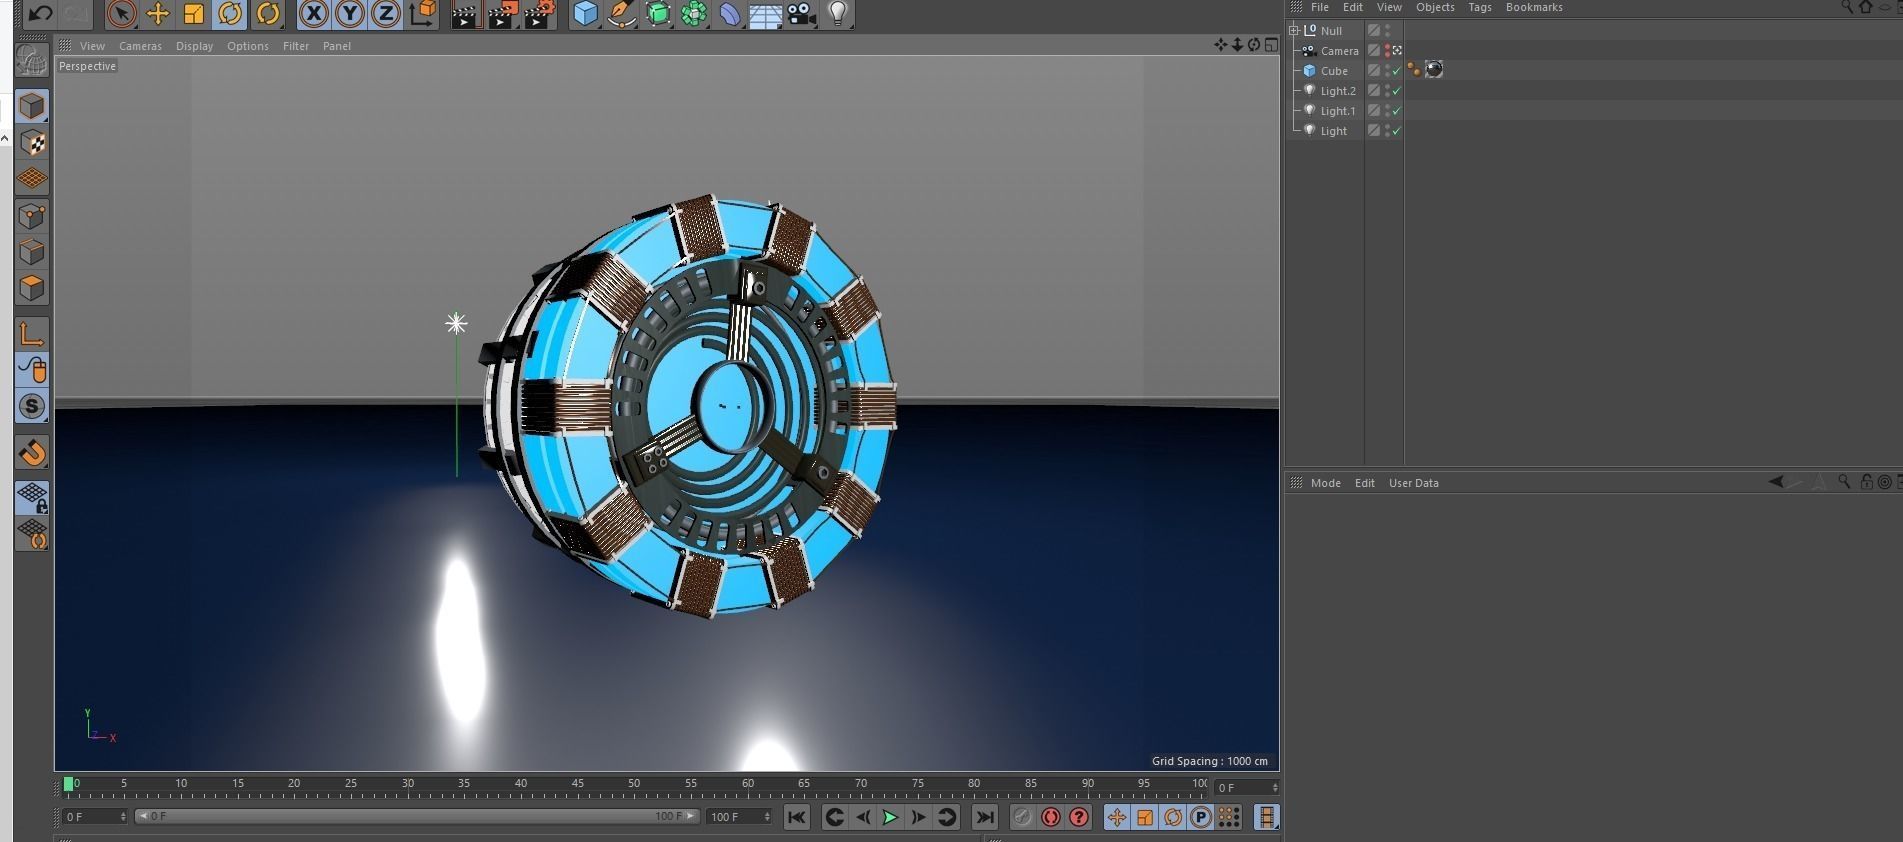Open the viewport Cameras menu
Viewport: 1903px width, 842px height.
pos(140,46)
